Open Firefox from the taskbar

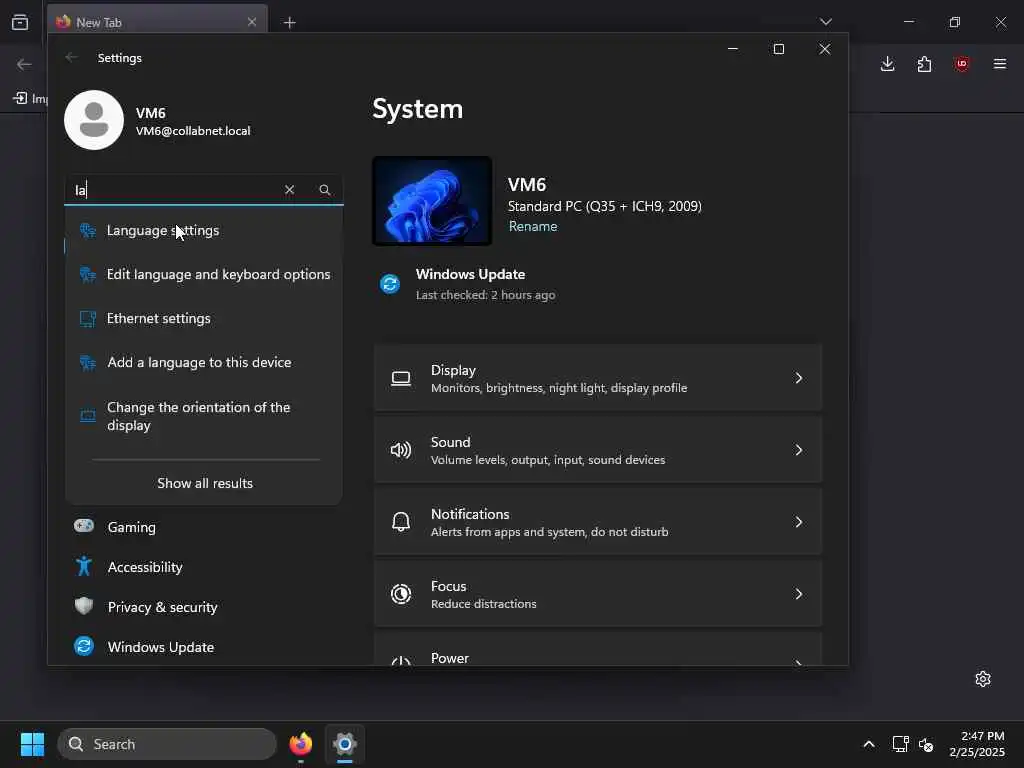click(300, 744)
